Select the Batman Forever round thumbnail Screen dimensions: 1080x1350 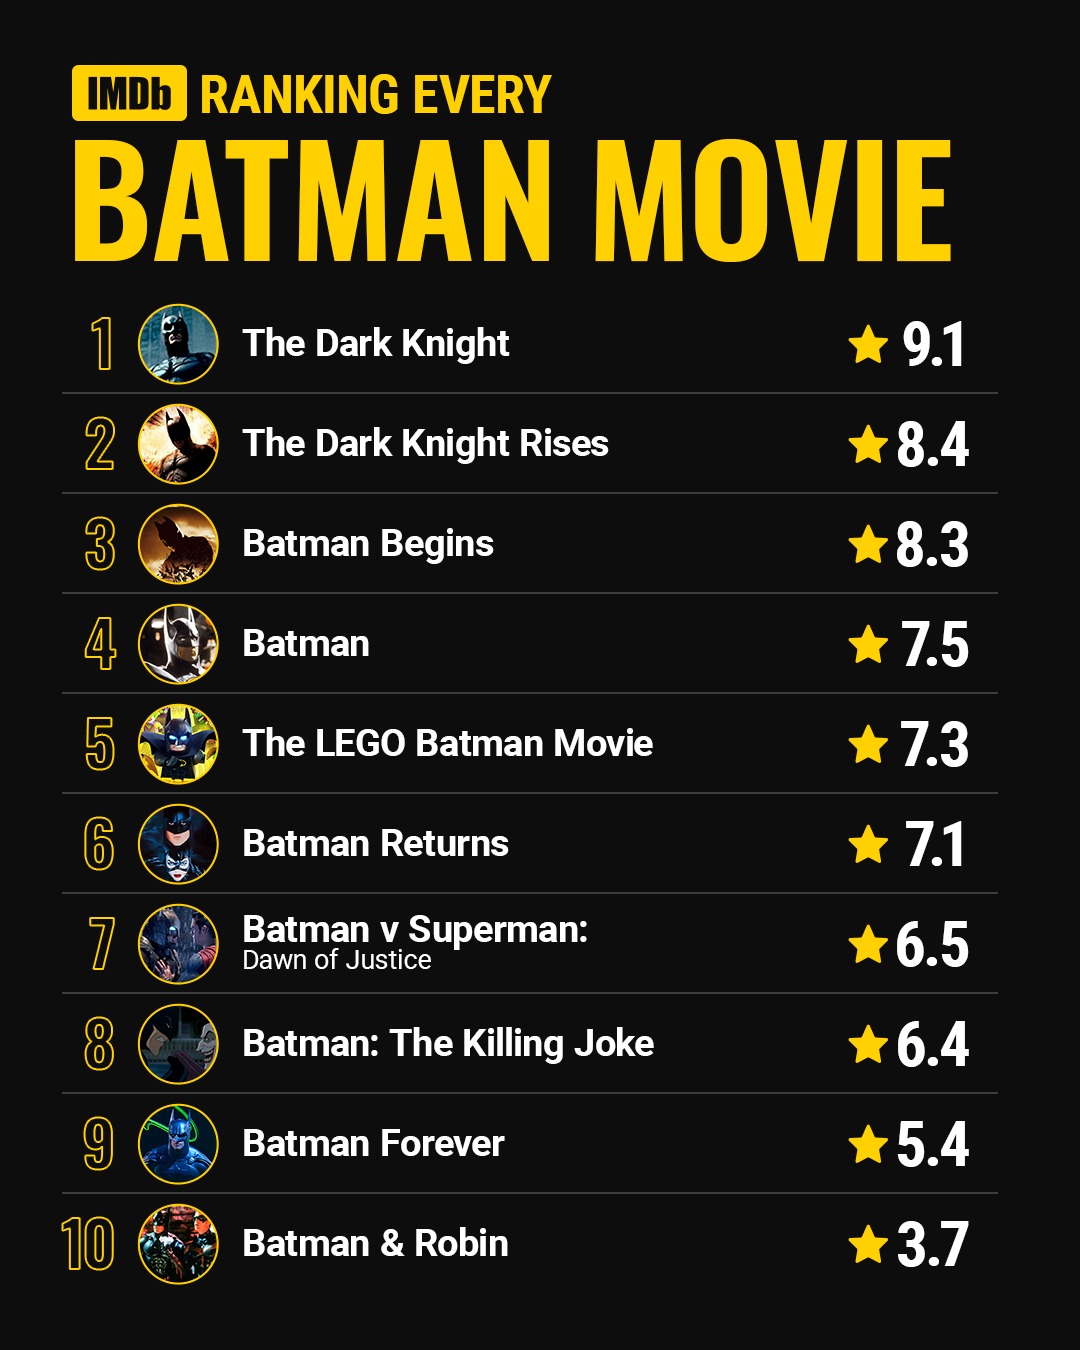click(x=178, y=1144)
